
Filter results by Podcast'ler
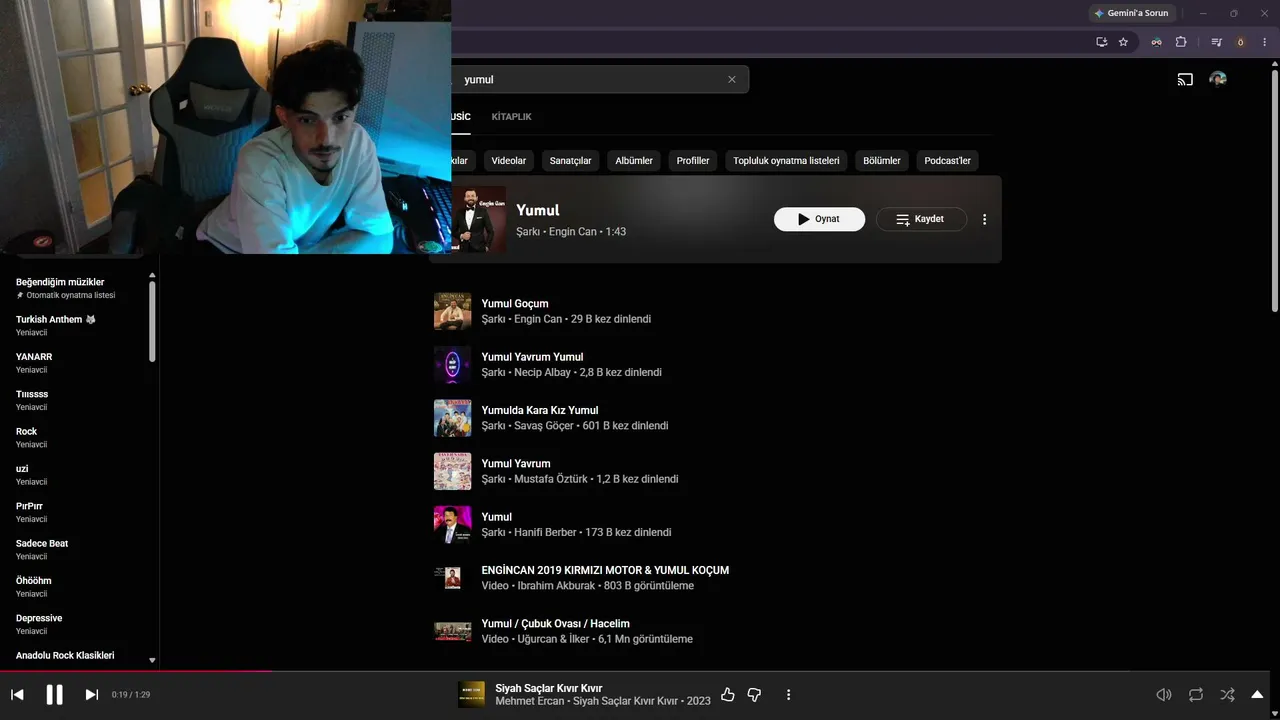pyautogui.click(x=947, y=160)
